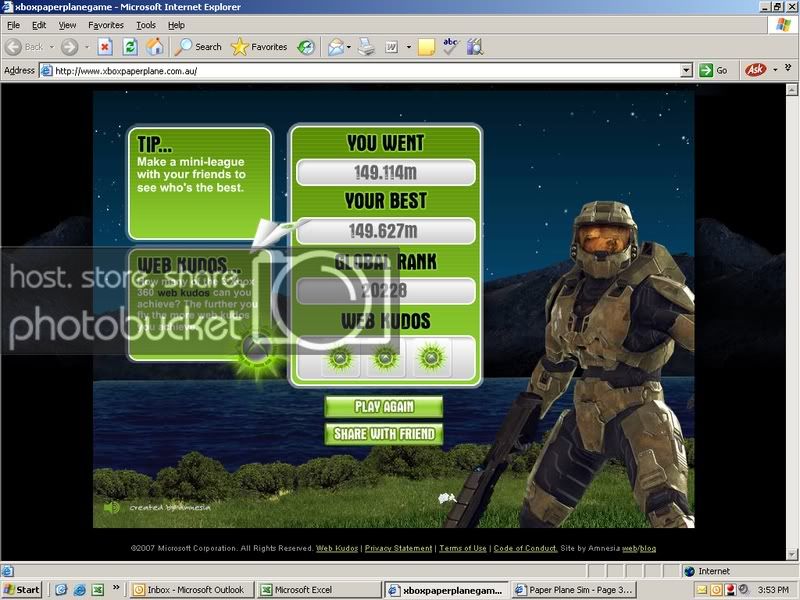Click the You Went distance value 149.114m
This screenshot has width=800, height=600.
386,172
